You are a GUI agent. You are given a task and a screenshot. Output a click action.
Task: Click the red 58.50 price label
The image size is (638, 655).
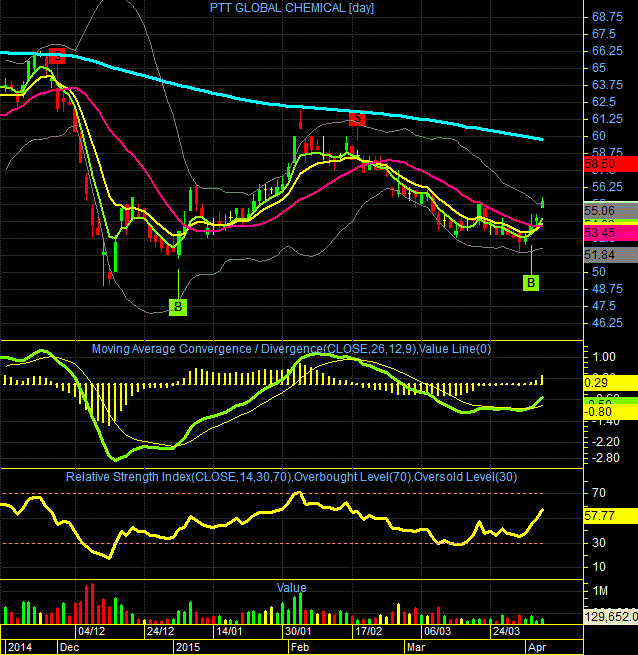611,164
